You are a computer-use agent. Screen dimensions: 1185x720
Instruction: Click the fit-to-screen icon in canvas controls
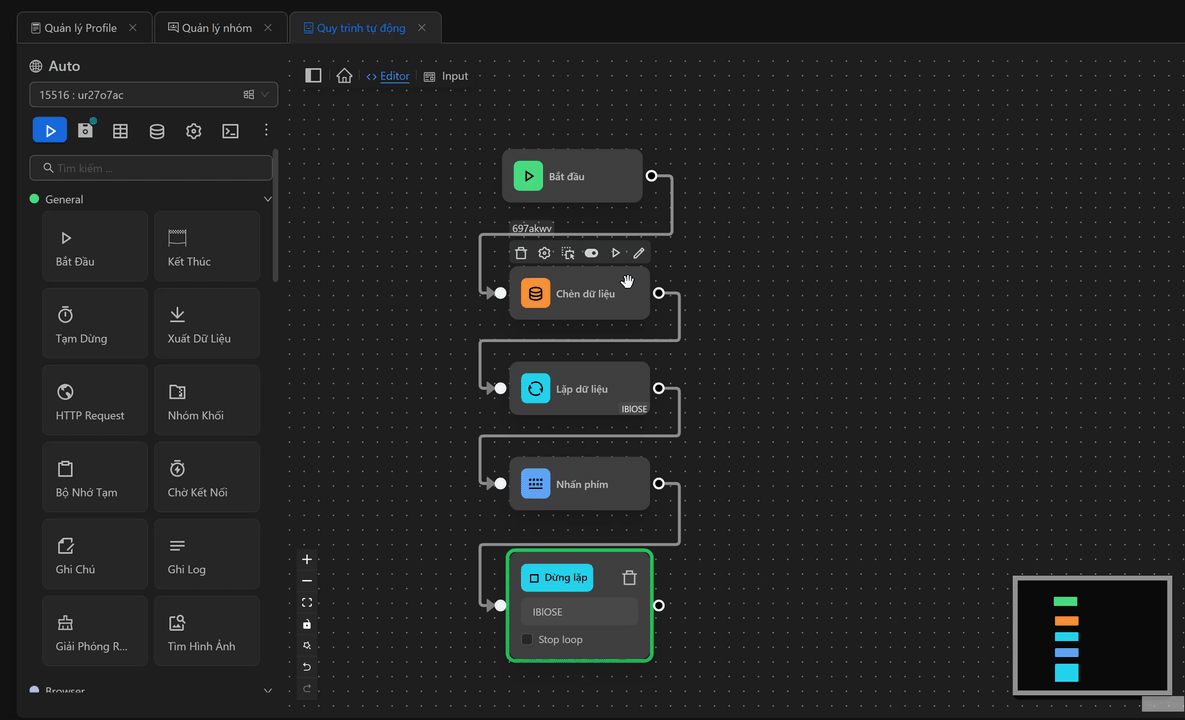coord(307,602)
